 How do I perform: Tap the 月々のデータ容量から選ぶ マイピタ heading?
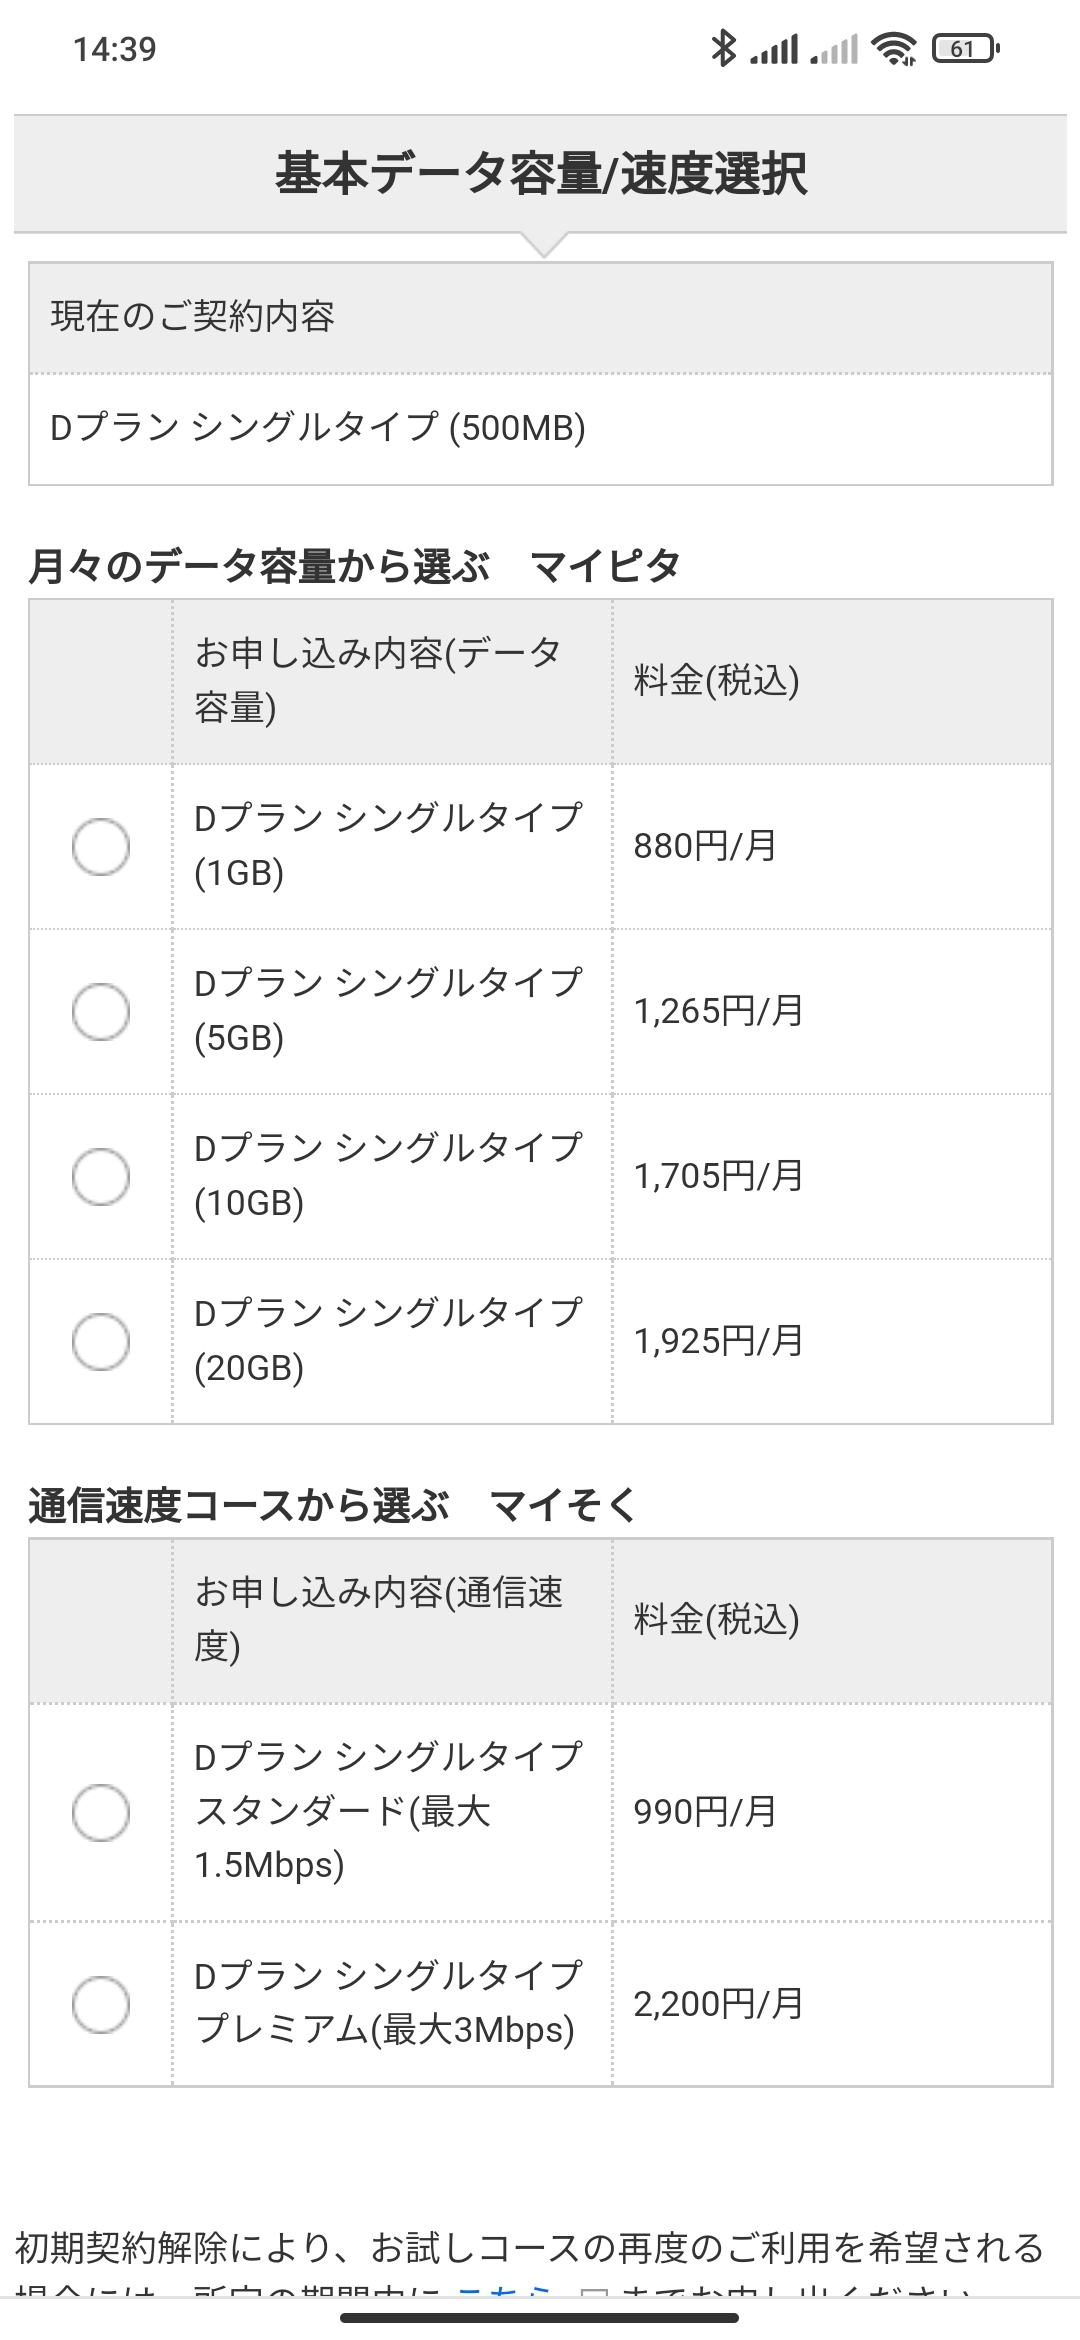click(x=355, y=566)
